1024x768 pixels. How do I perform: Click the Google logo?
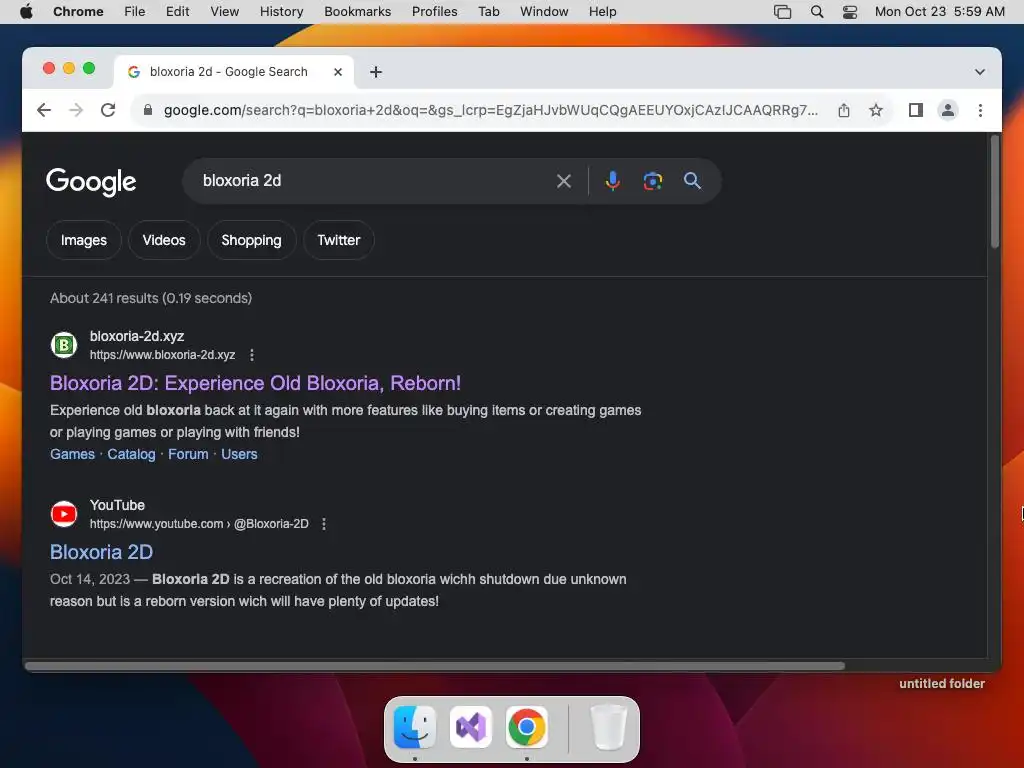(x=91, y=182)
